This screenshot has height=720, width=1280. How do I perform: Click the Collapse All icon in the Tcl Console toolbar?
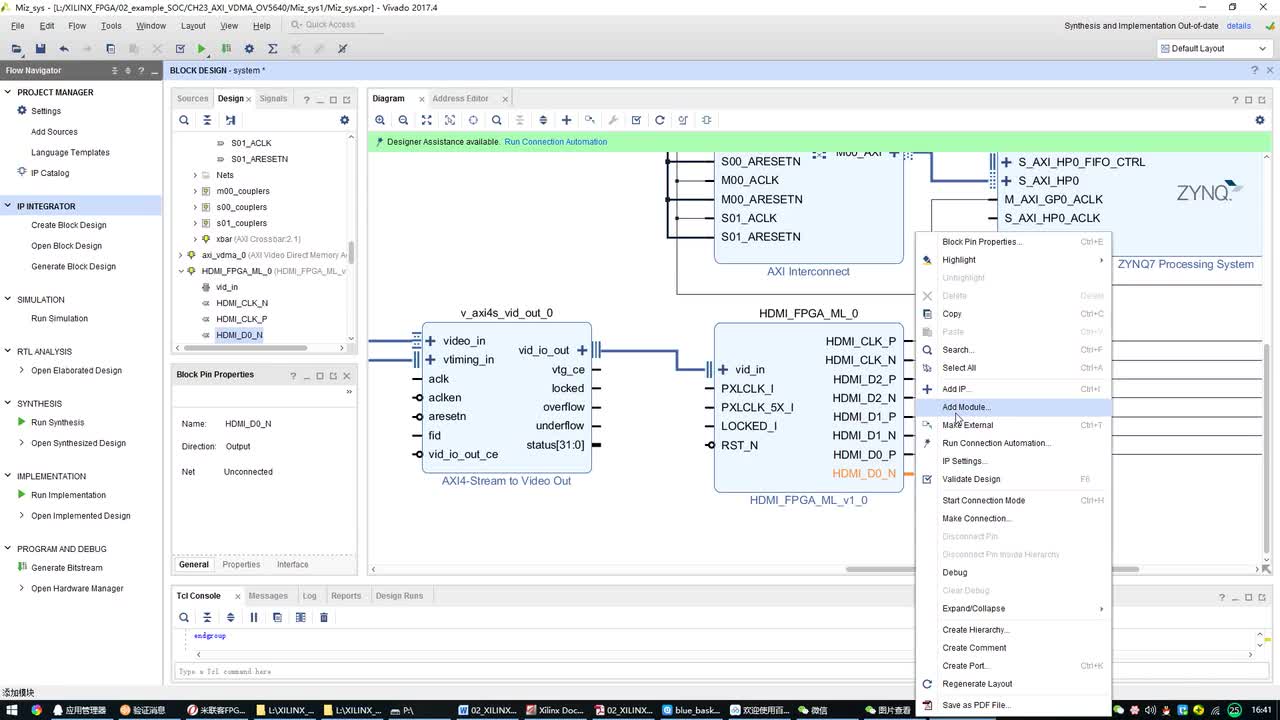tap(207, 617)
